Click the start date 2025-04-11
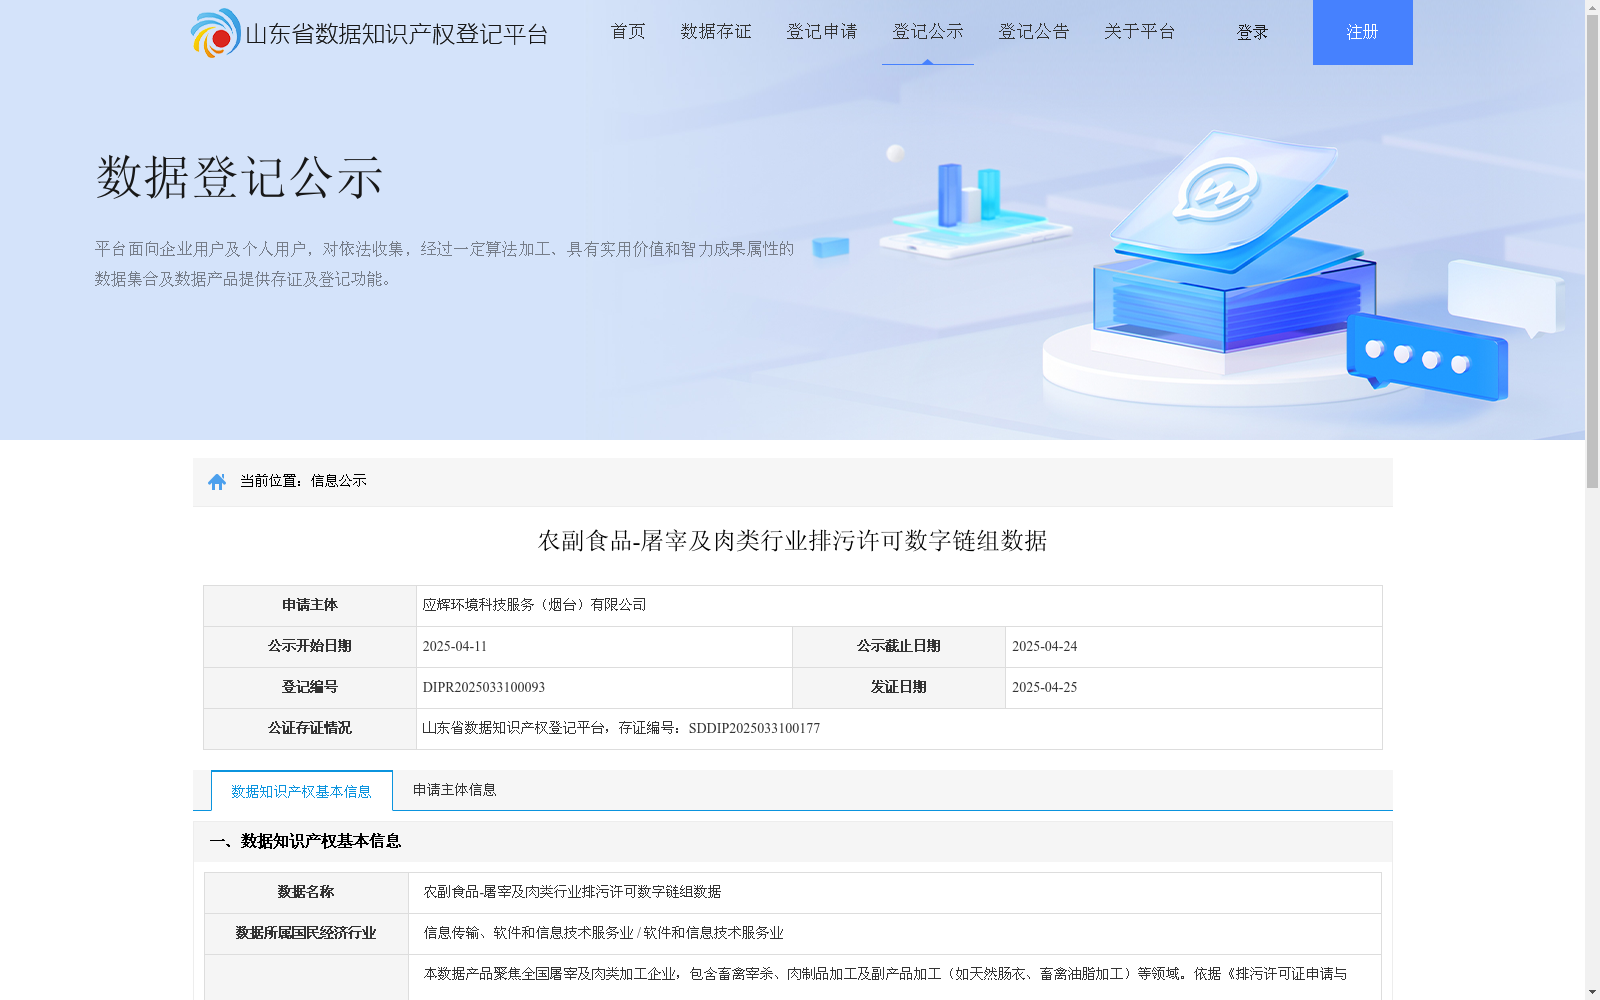This screenshot has height=1000, width=1600. coord(455,647)
